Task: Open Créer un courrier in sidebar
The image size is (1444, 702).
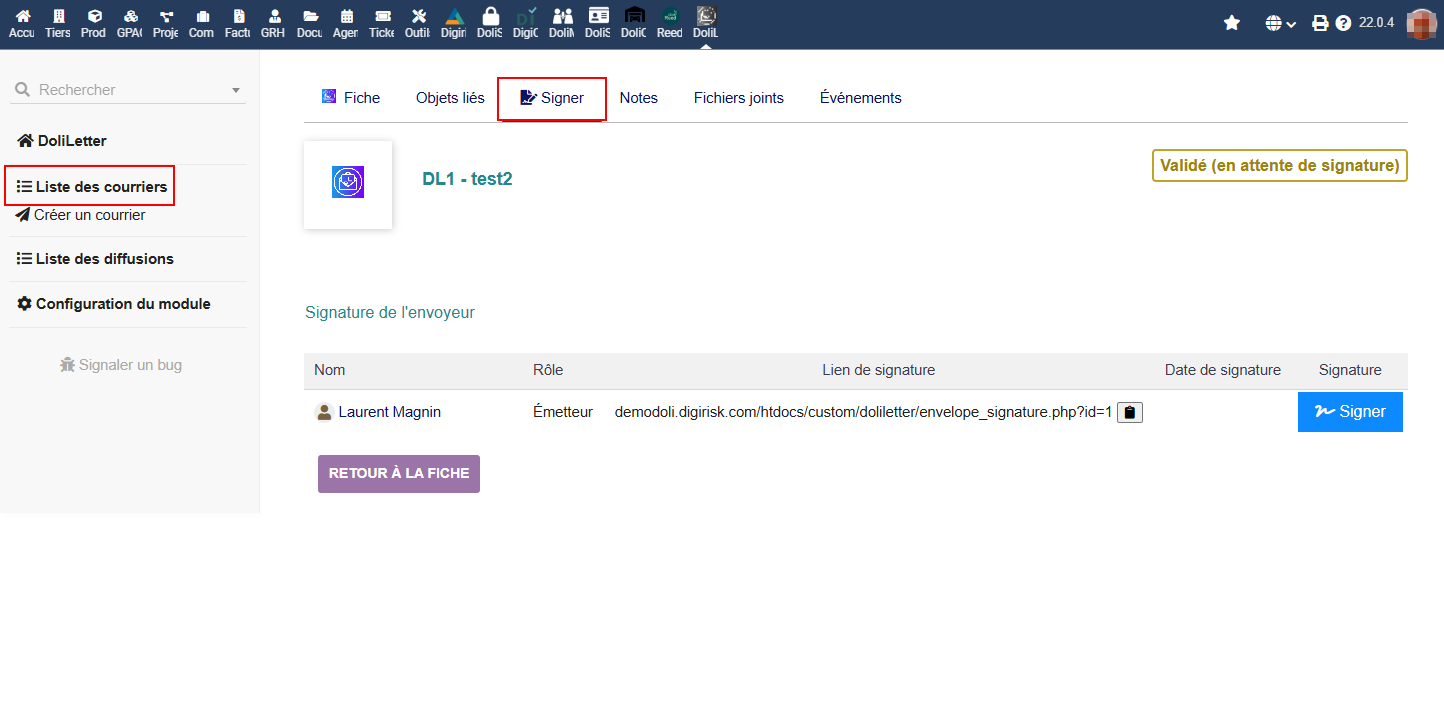Action: pyautogui.click(x=89, y=215)
